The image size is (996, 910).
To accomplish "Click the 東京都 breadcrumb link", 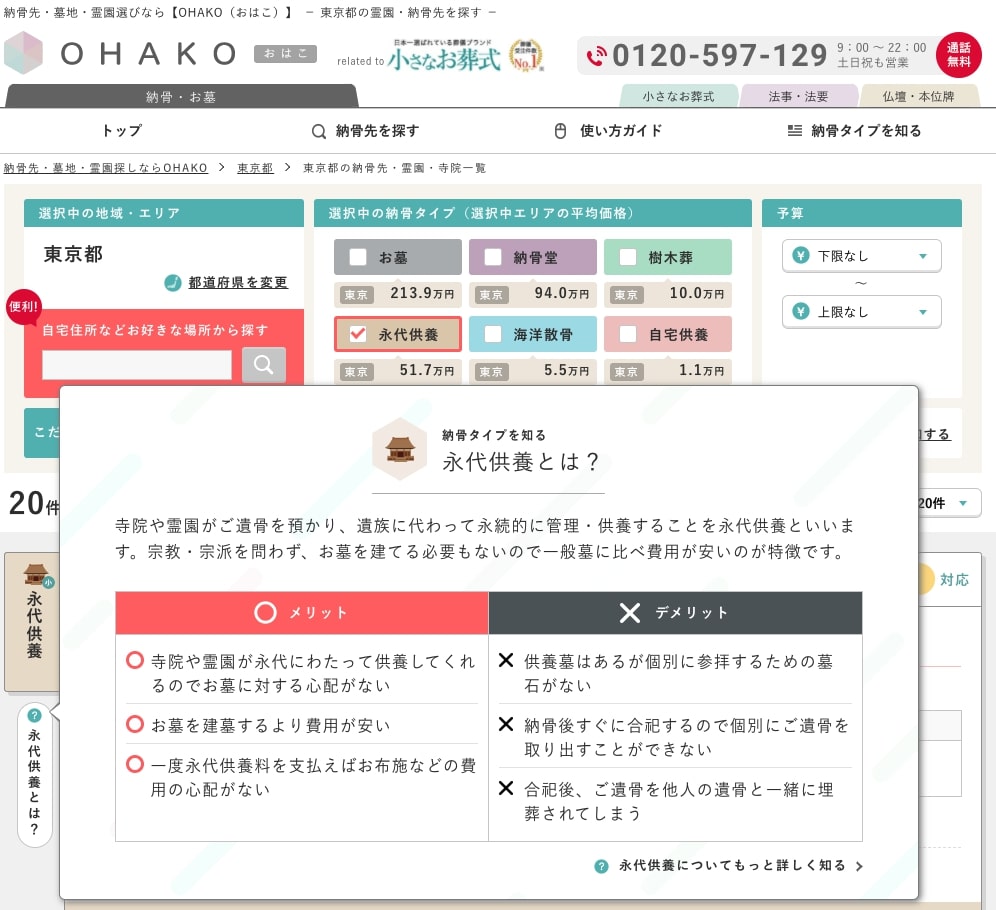I will tap(255, 168).
